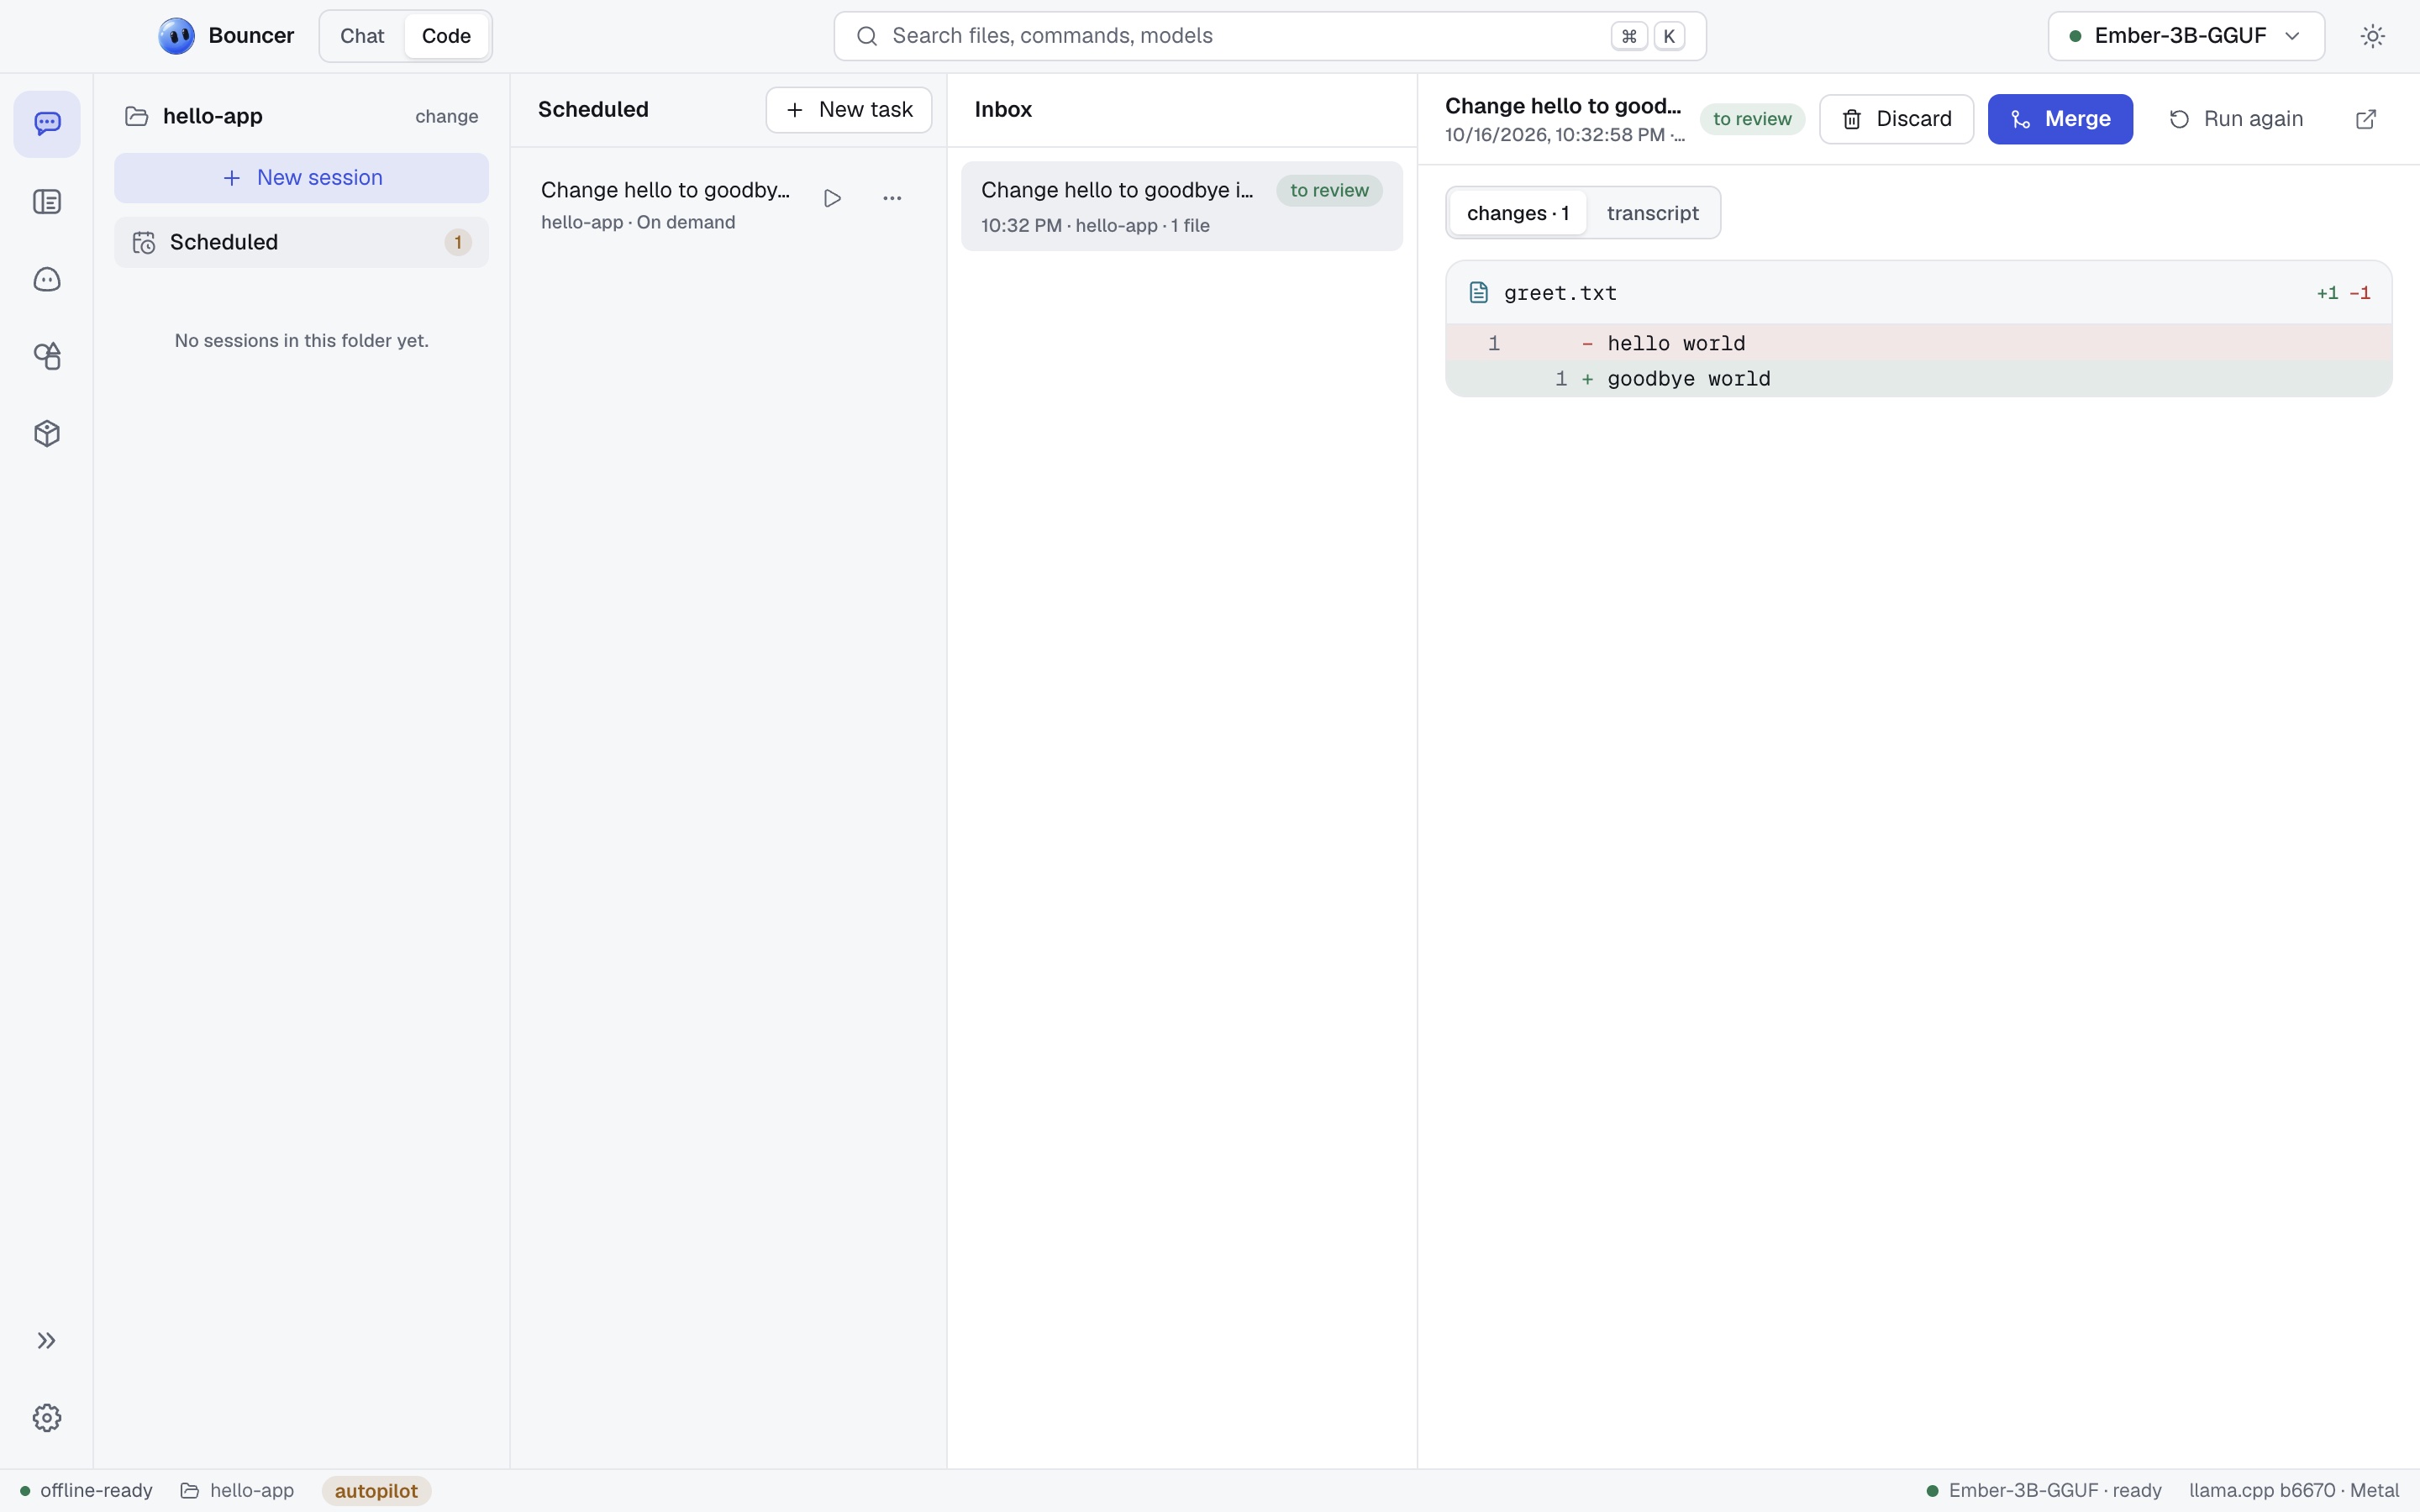Viewport: 2420px width, 1512px height.
Task: Click the Bouncer logo icon
Action: coord(177,36)
